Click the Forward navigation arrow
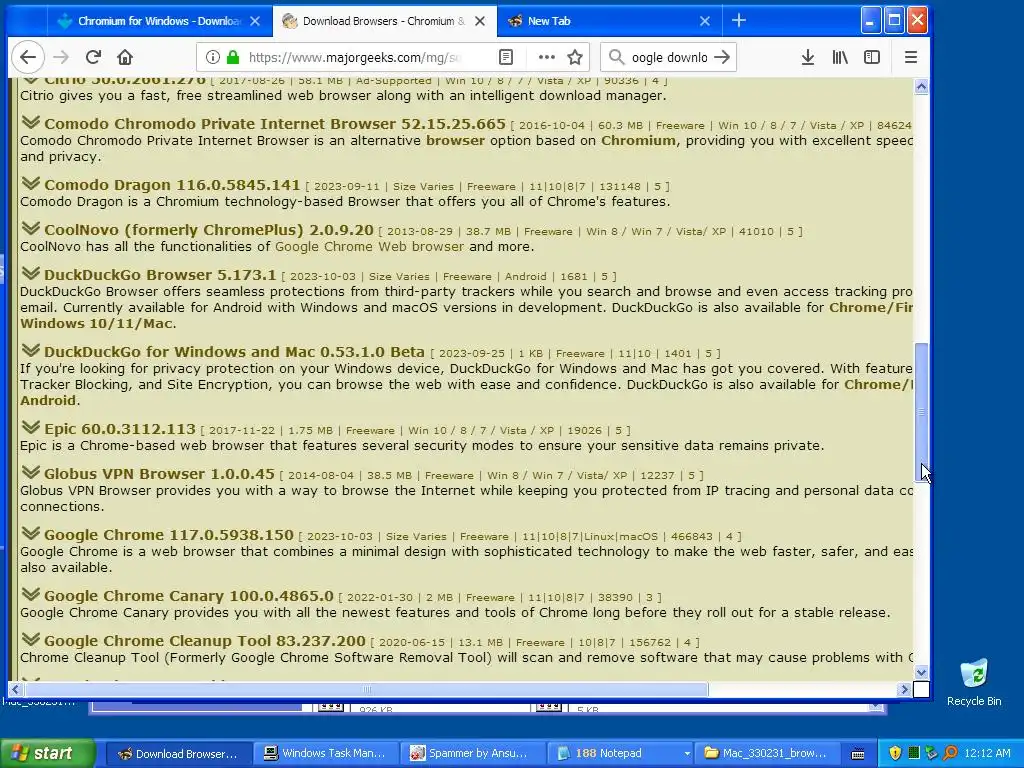The height and width of the screenshot is (768, 1024). pos(61,57)
